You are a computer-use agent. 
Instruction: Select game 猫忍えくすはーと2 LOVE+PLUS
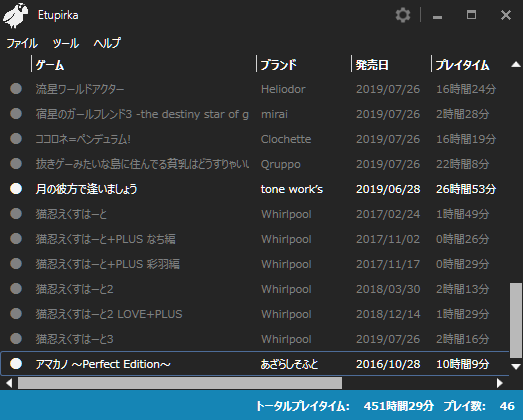click(109, 314)
